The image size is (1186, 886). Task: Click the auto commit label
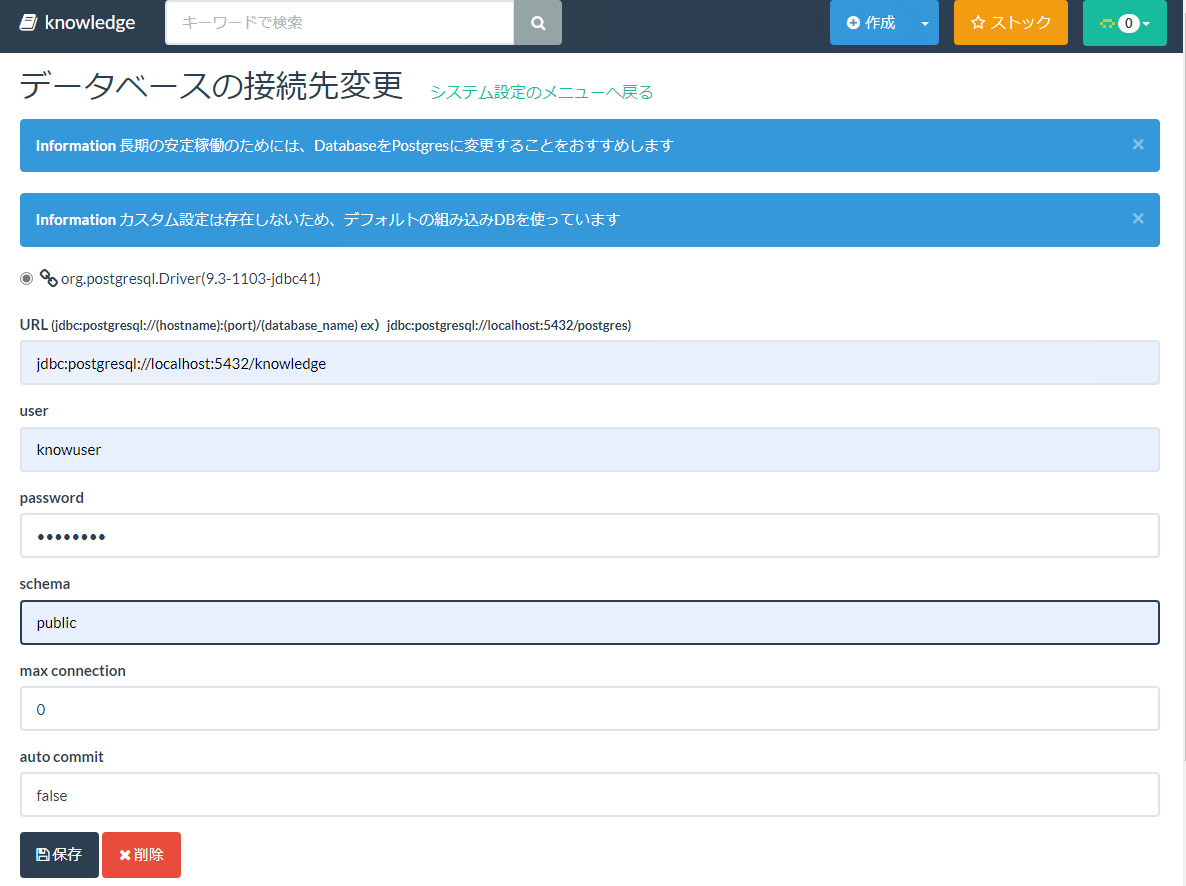tap(61, 757)
